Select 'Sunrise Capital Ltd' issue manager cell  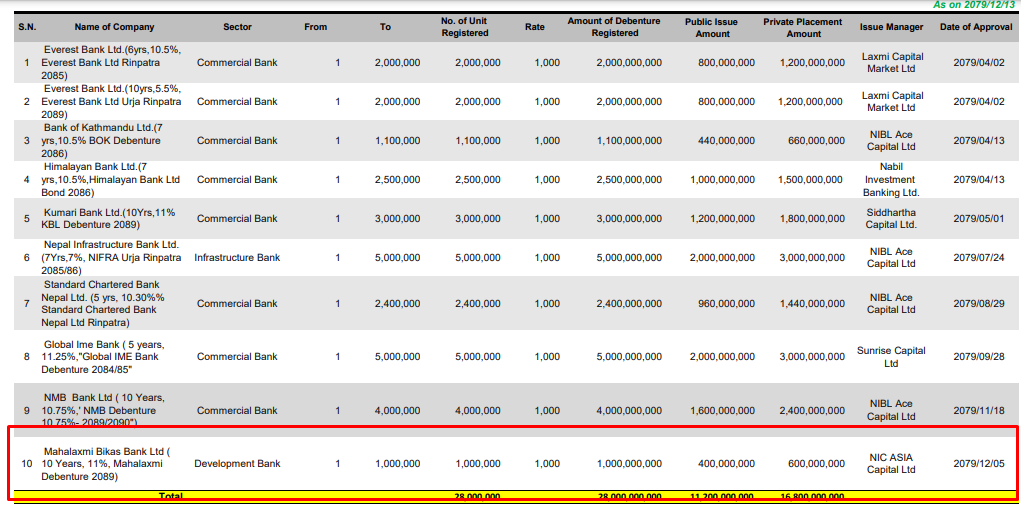tap(890, 357)
